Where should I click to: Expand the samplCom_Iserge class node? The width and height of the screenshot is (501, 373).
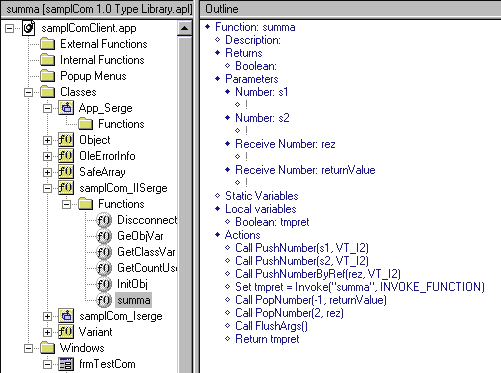(48, 316)
